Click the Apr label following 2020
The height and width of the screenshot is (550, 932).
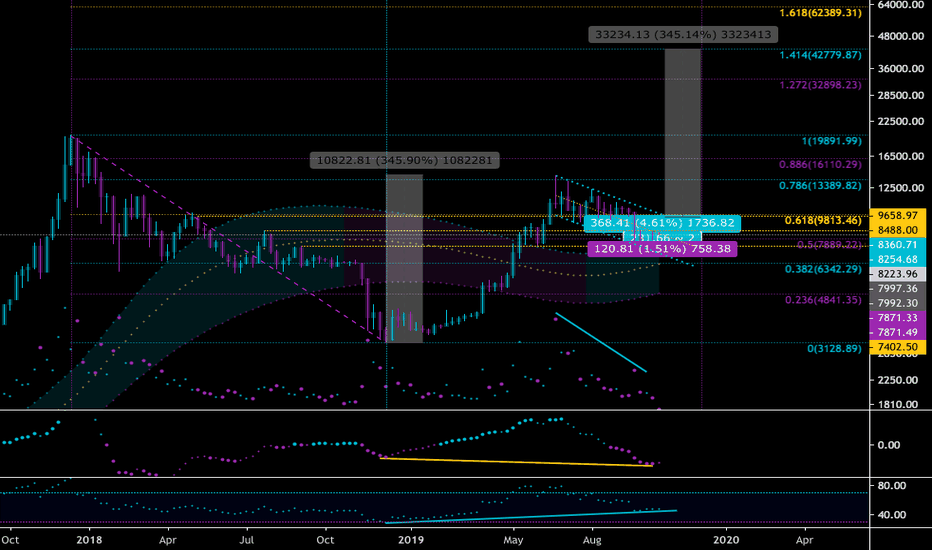click(x=804, y=540)
